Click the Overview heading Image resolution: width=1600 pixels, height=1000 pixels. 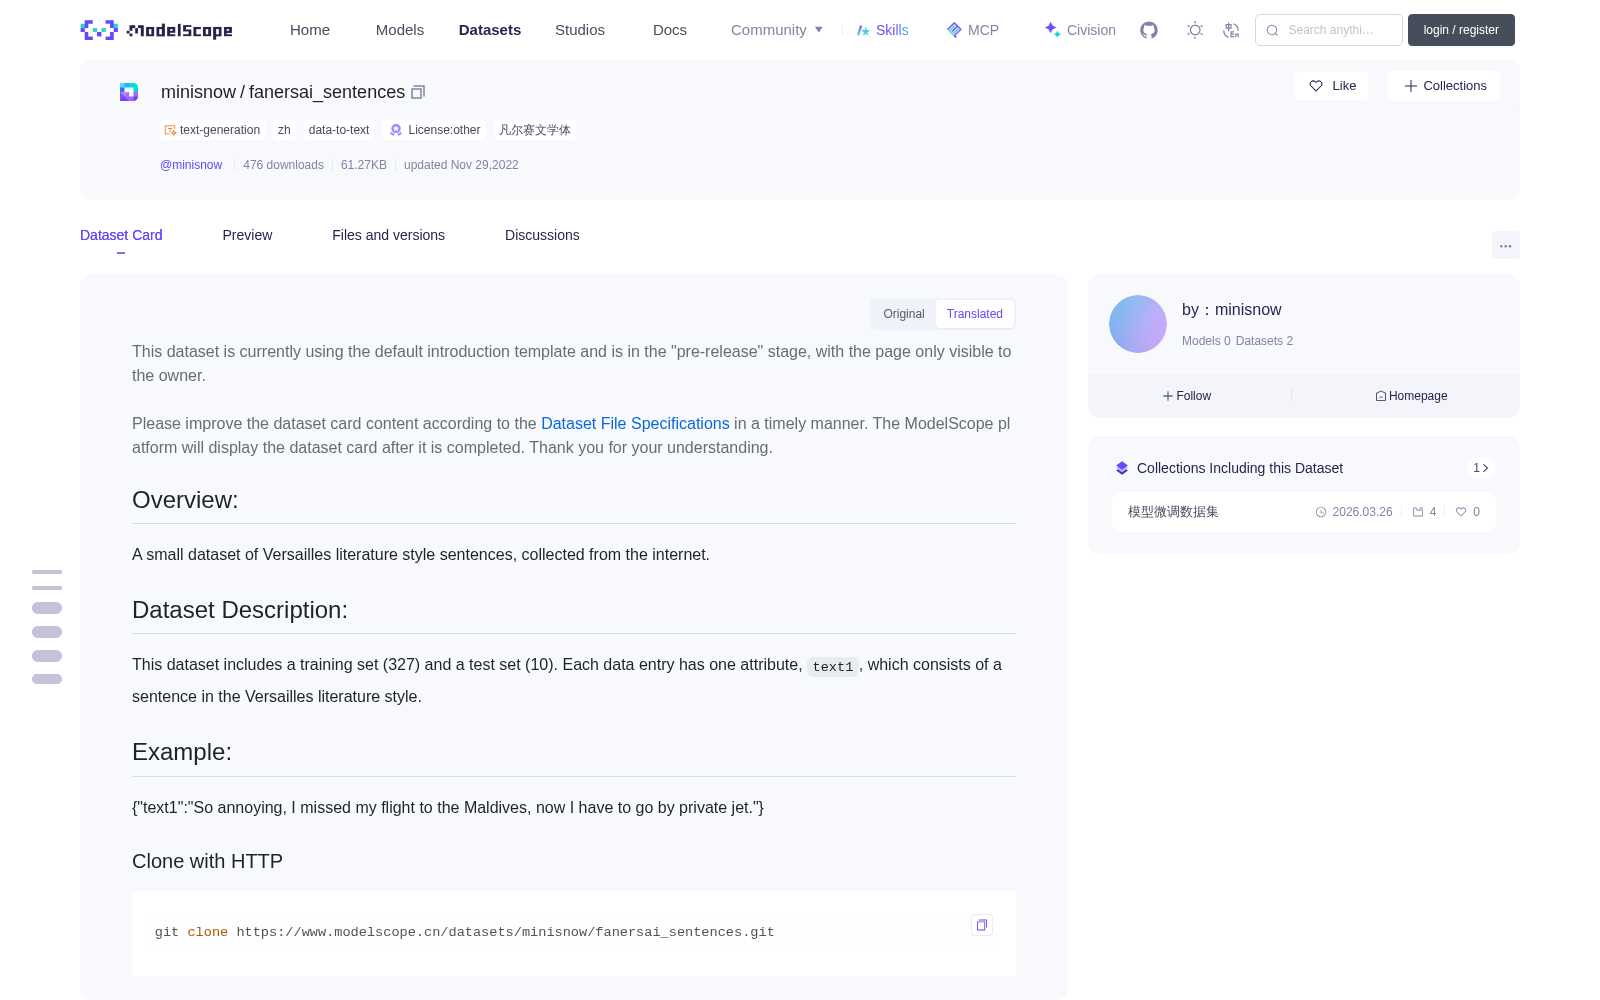(185, 500)
